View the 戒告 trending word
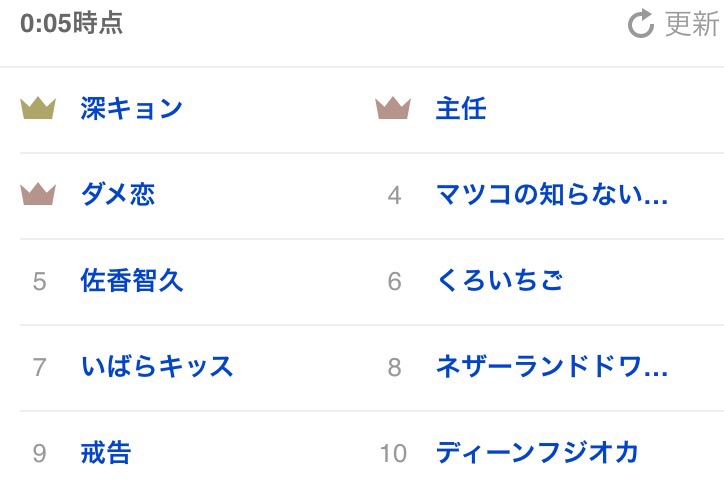 (x=105, y=453)
